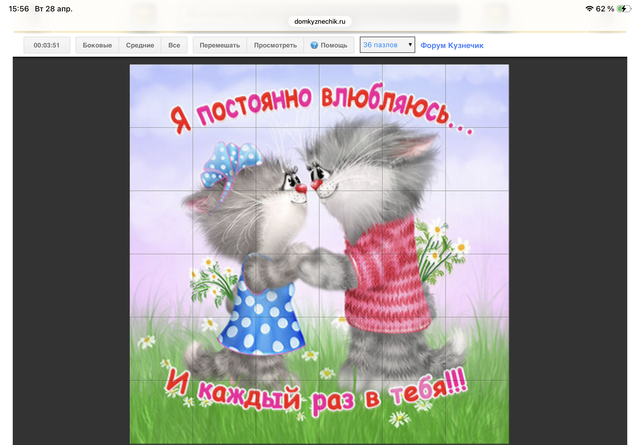The width and height of the screenshot is (640, 445).
Task: Tap the 15:56 clock in status bar
Action: coord(19,9)
